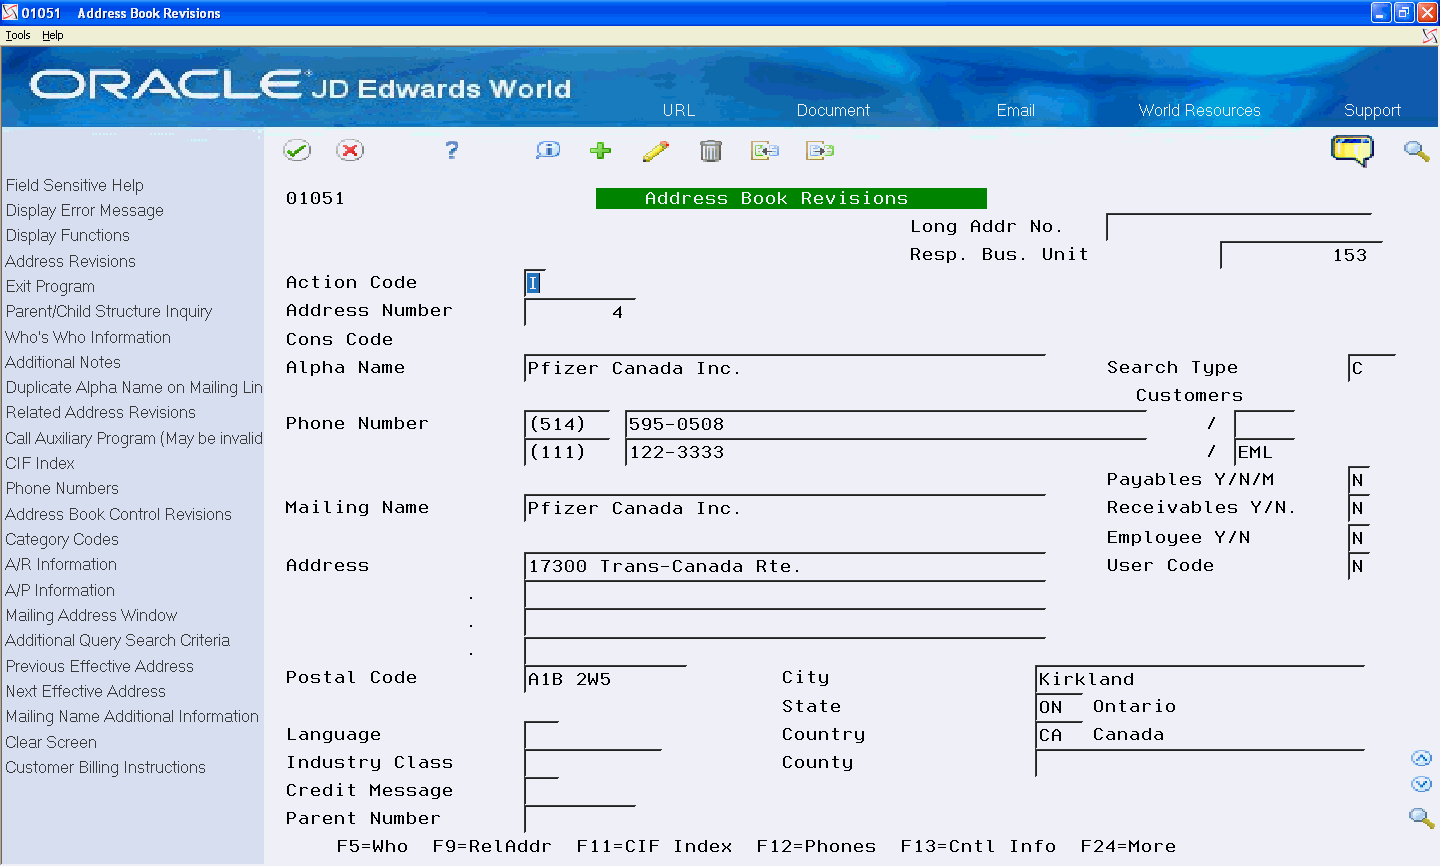The height and width of the screenshot is (866, 1440).
Task: Click the green checkmark Enter icon
Action: (x=297, y=150)
